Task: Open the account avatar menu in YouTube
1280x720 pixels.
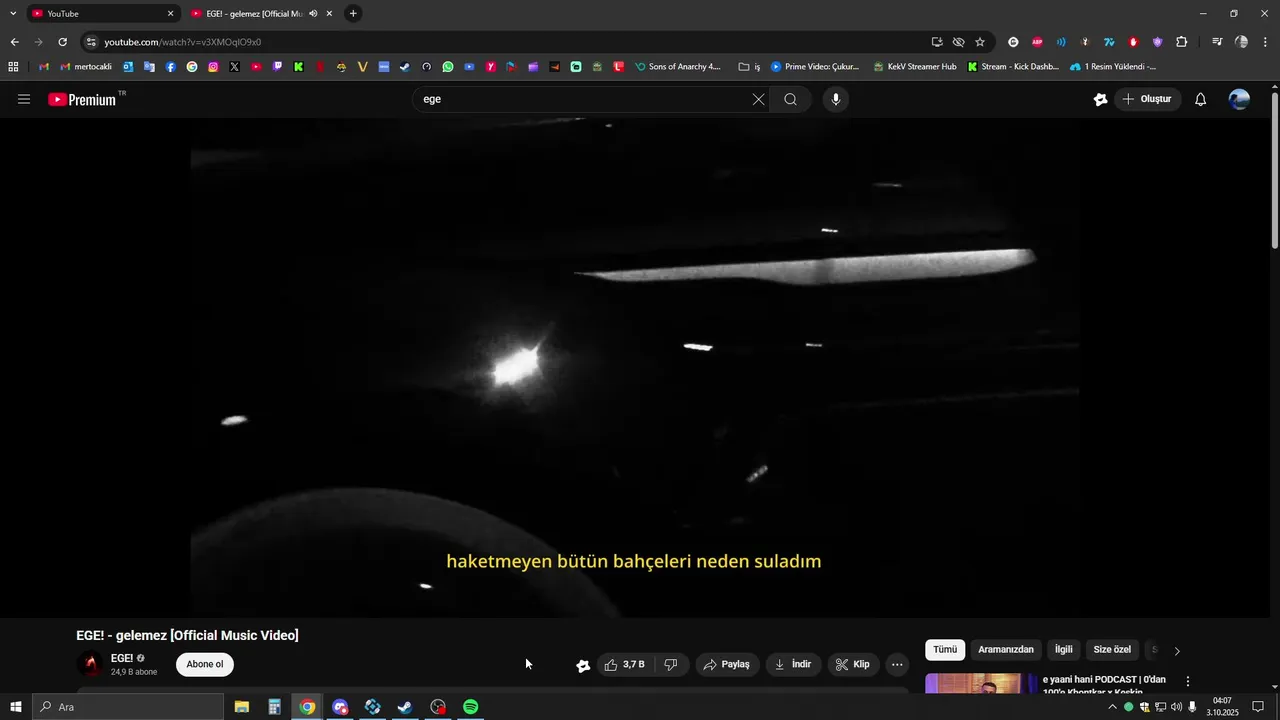Action: [1239, 99]
